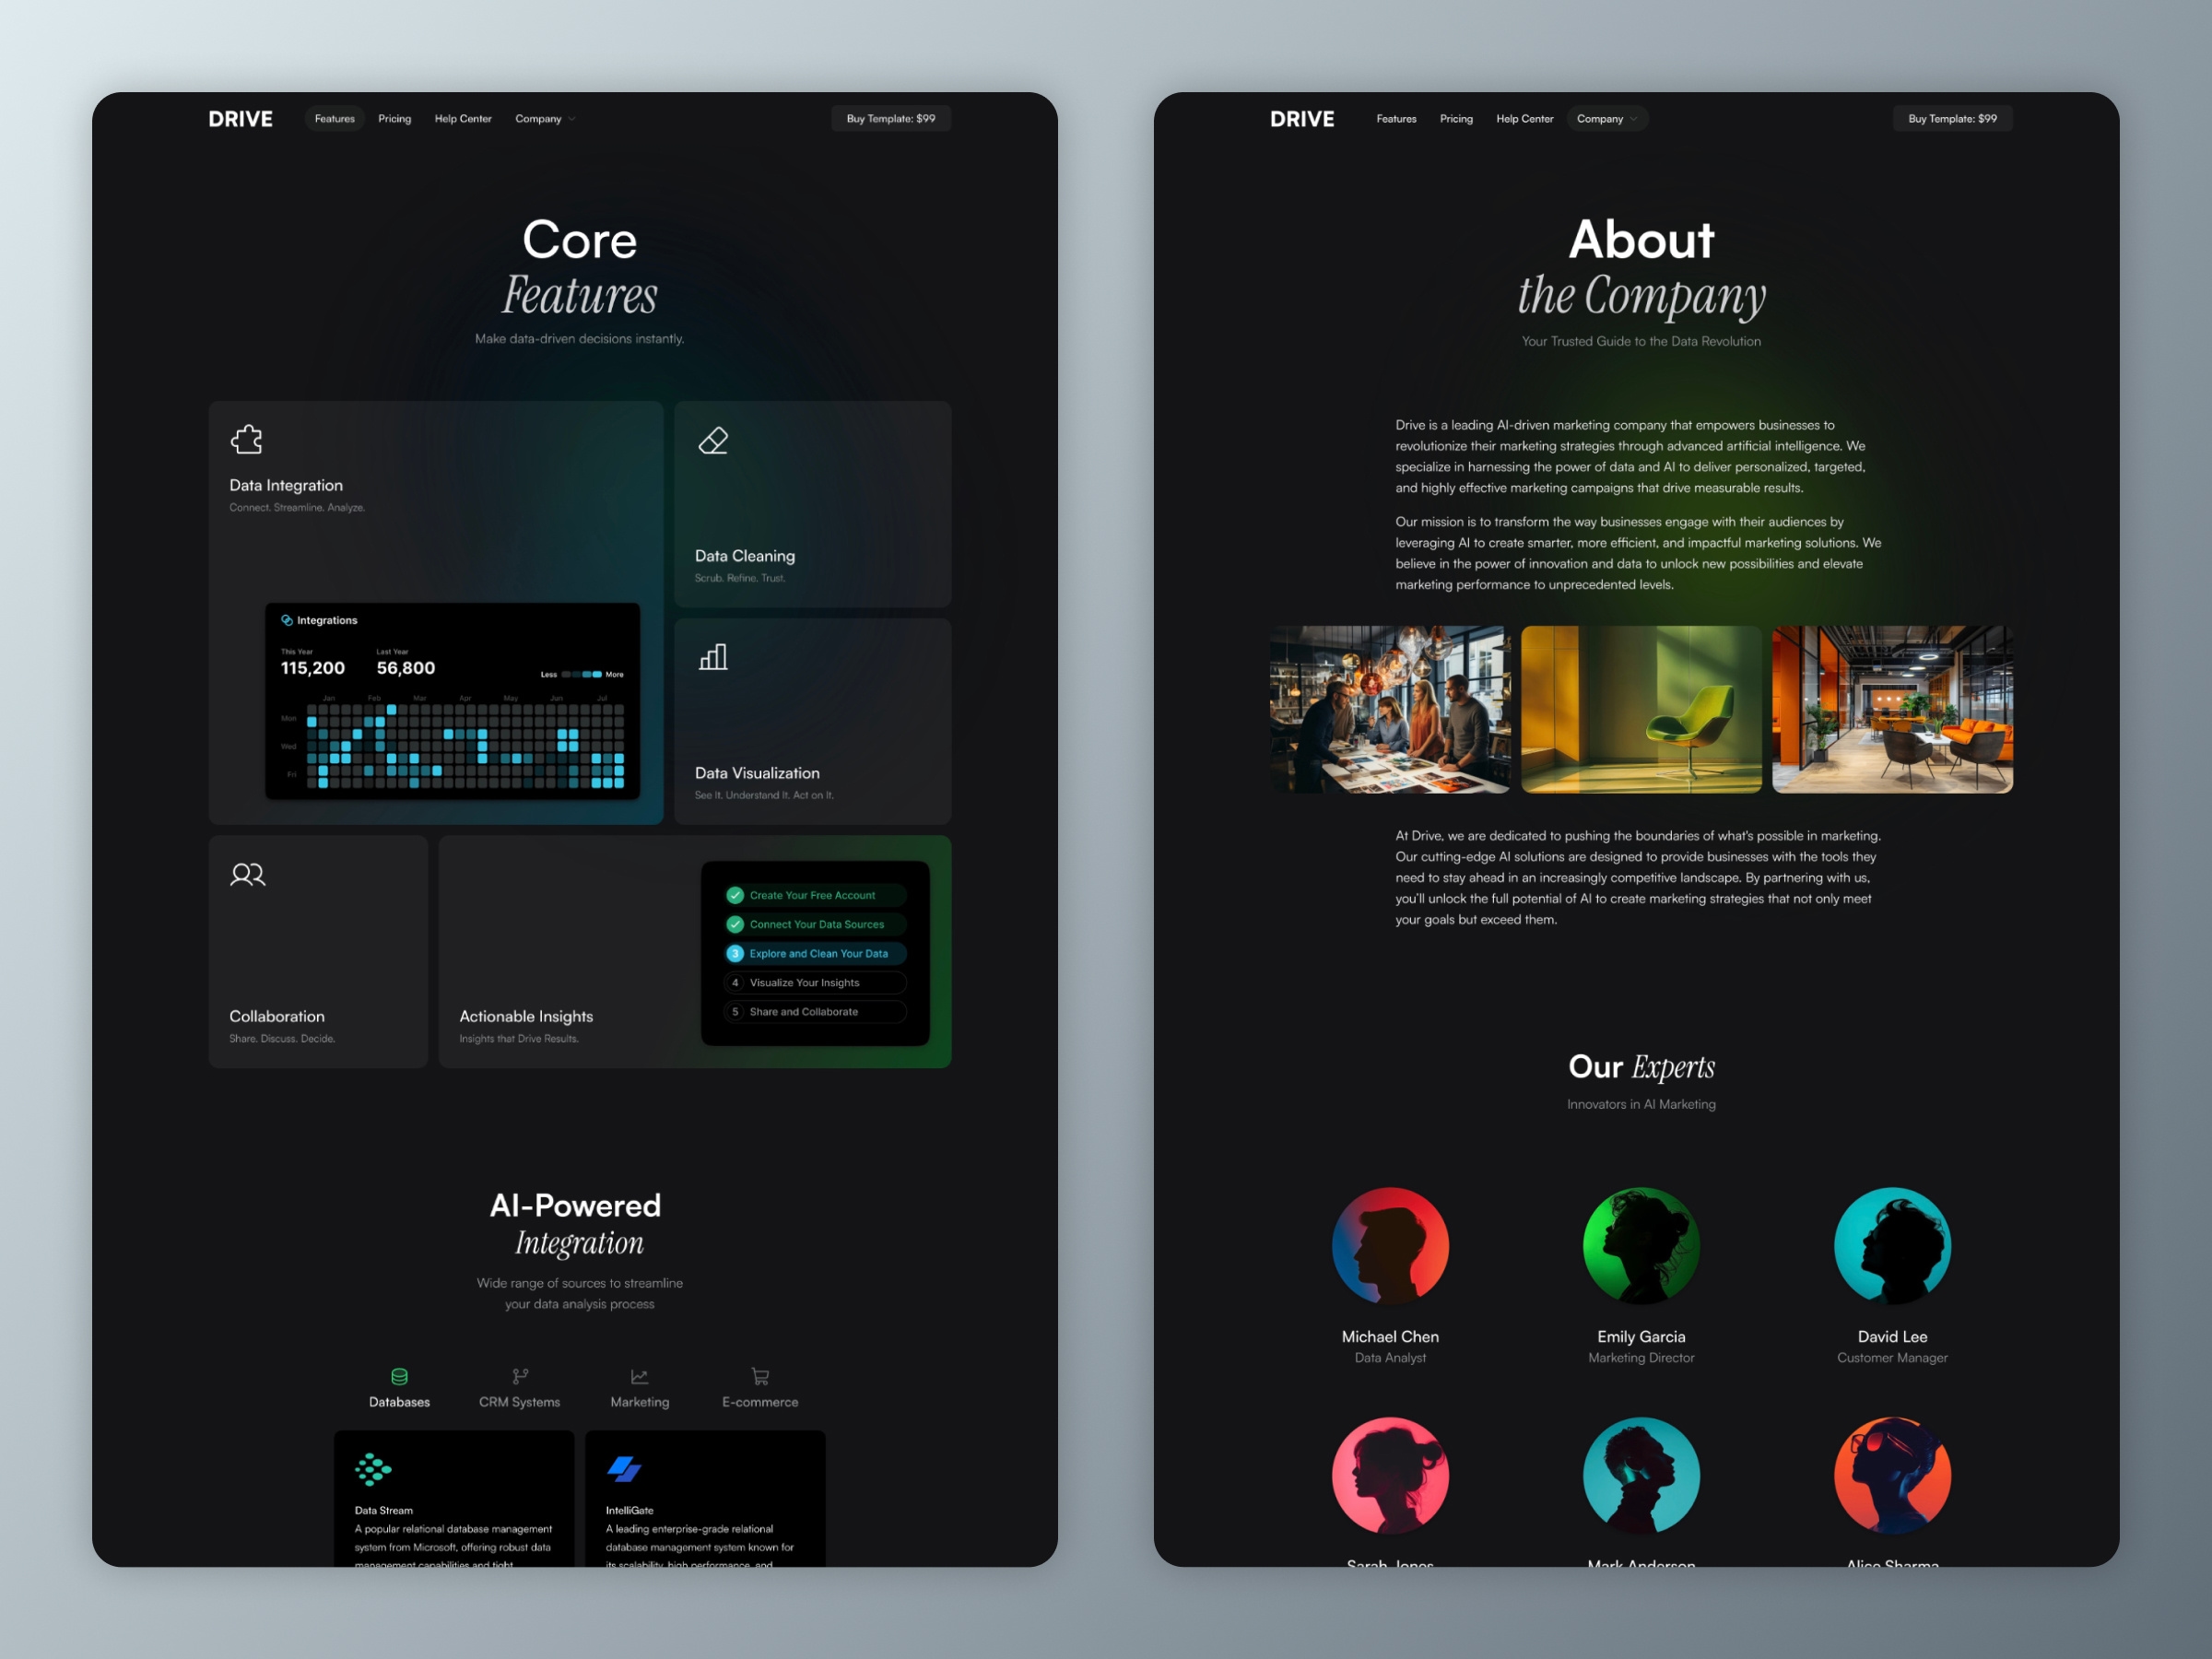
Task: Click the Databases tab icon
Action: (x=395, y=1379)
